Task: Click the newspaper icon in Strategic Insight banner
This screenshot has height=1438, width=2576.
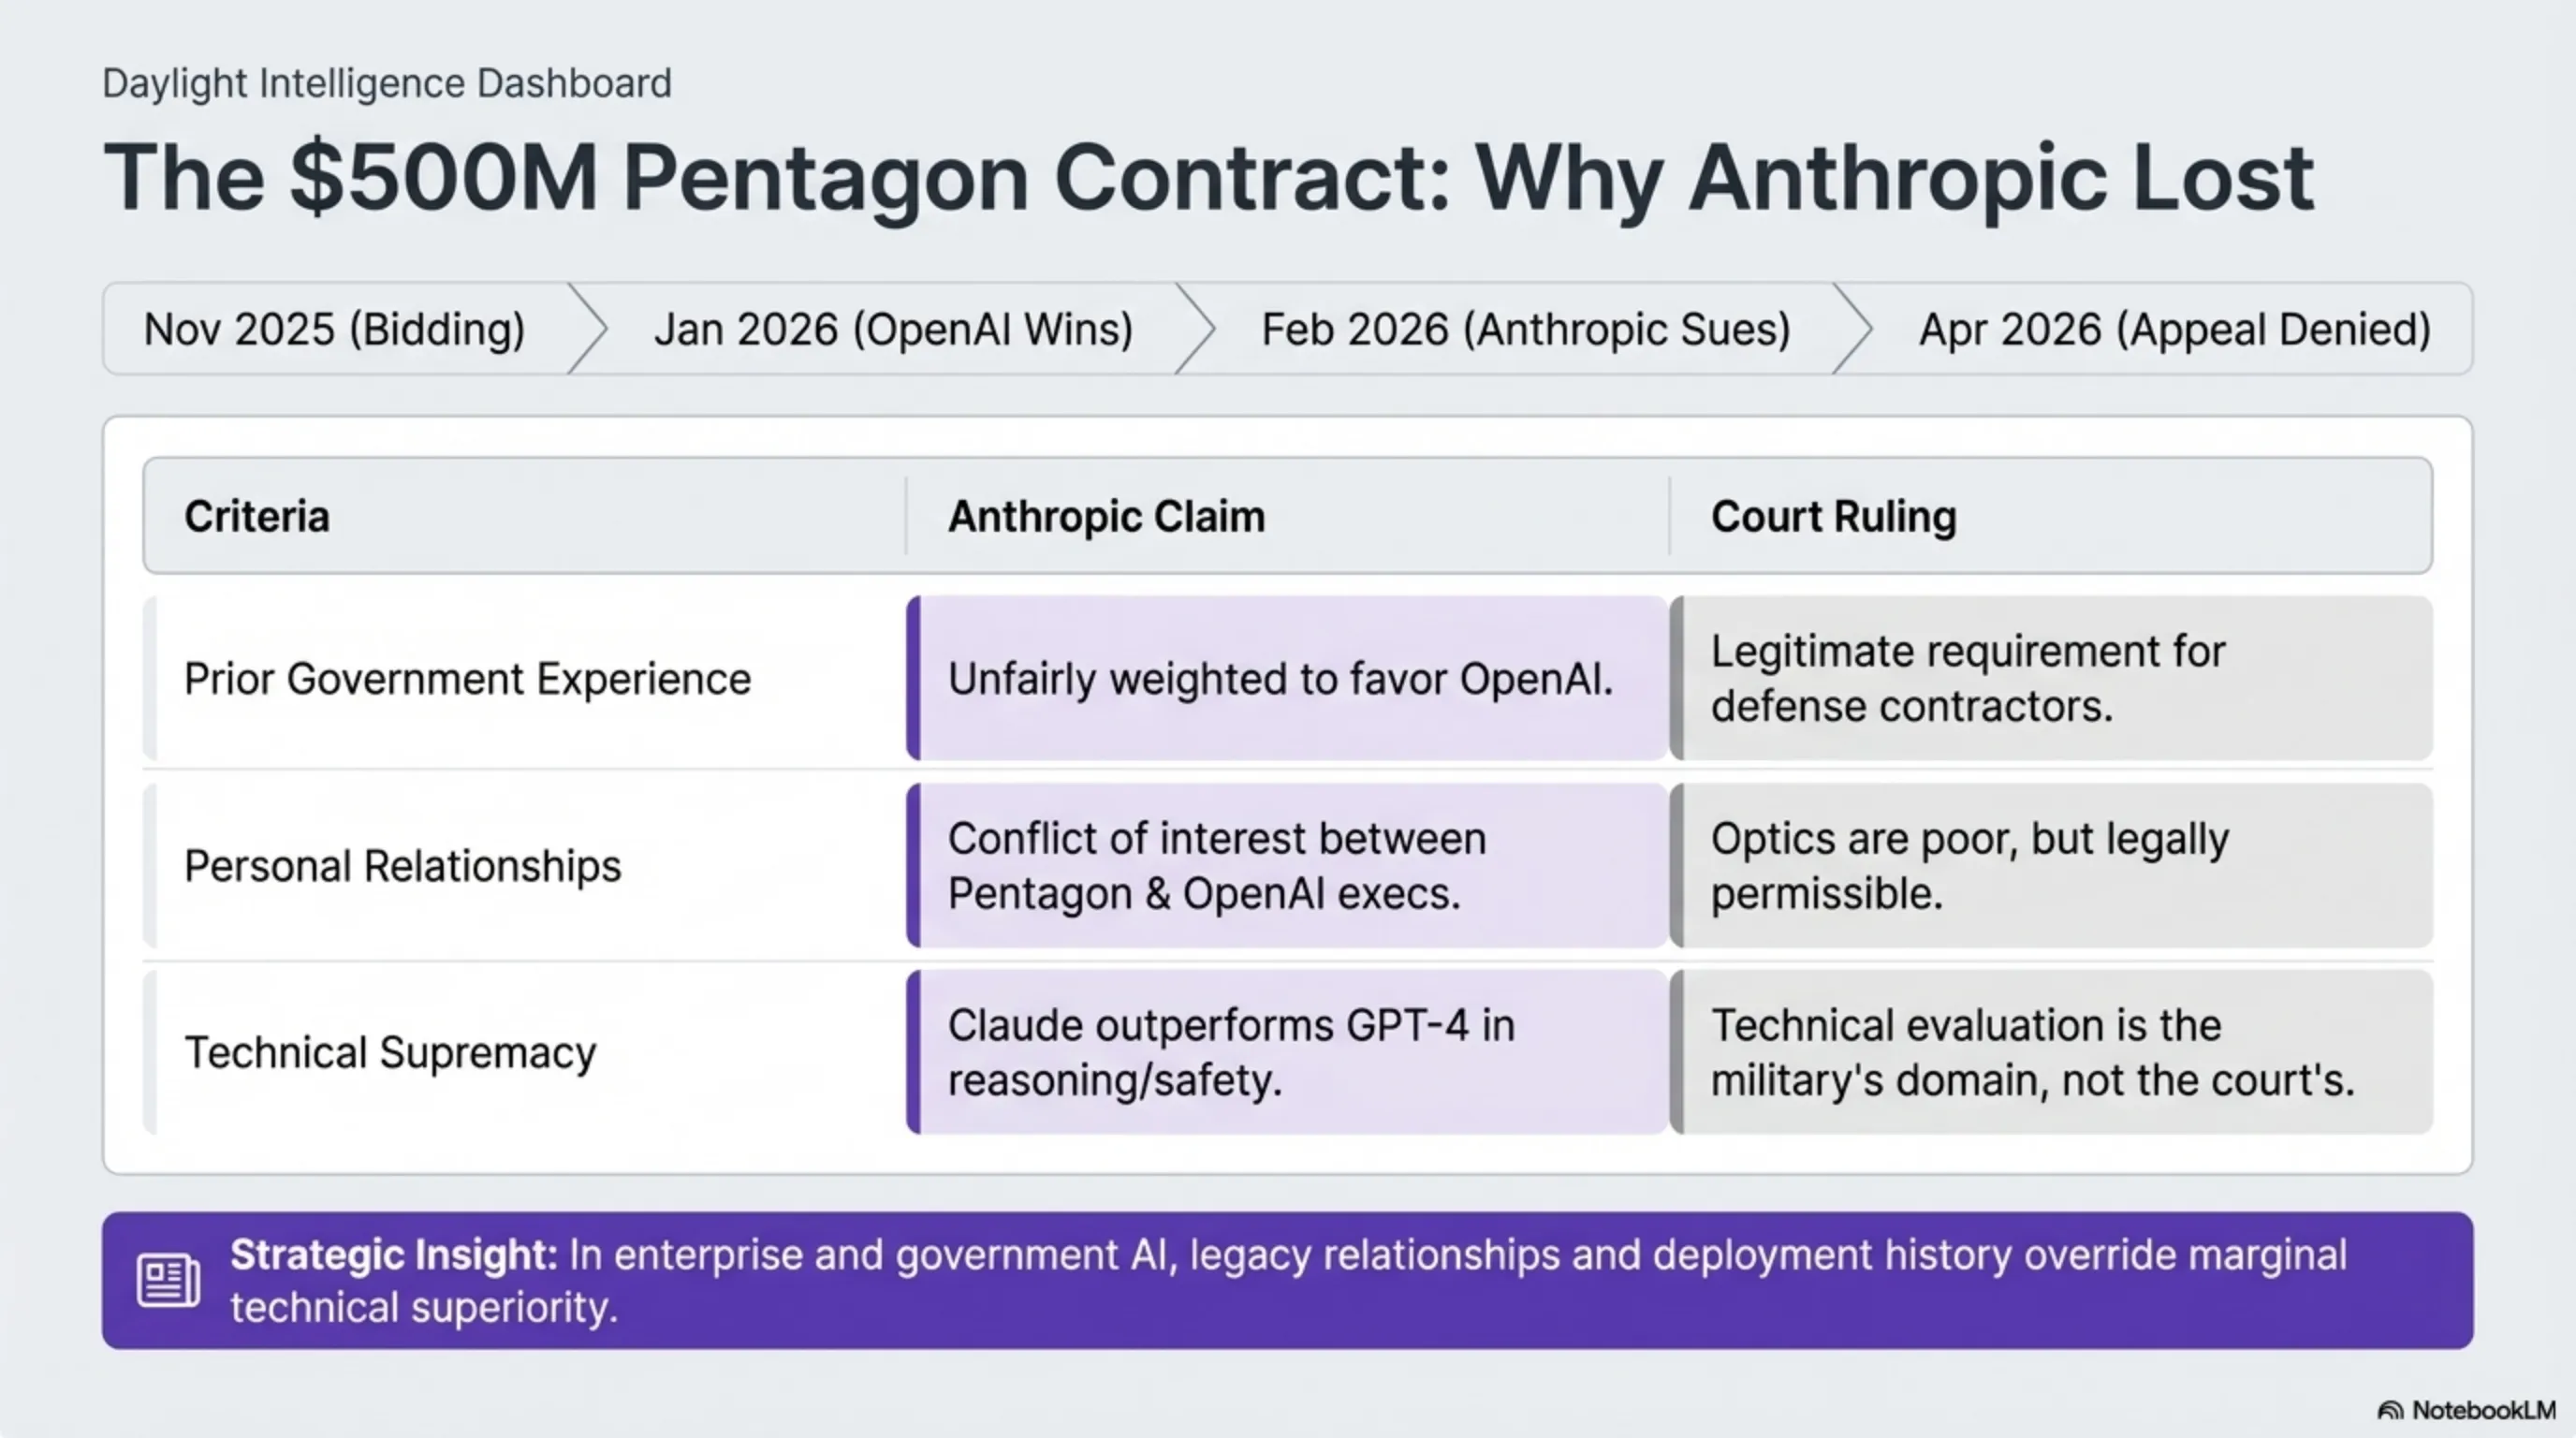Action: (x=167, y=1279)
